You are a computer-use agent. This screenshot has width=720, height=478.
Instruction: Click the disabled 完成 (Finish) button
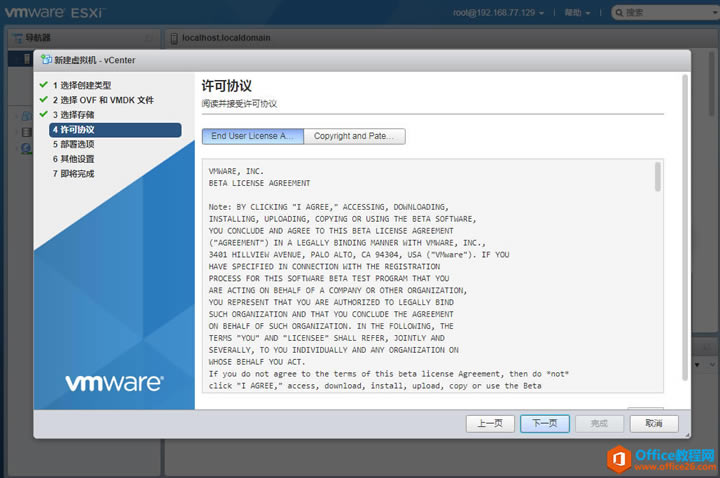coord(599,423)
